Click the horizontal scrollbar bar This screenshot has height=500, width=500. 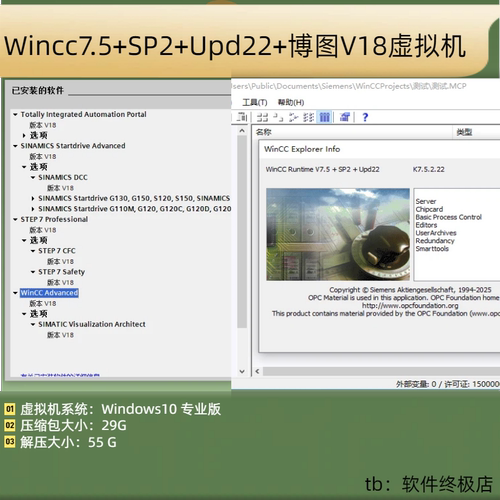point(381,371)
